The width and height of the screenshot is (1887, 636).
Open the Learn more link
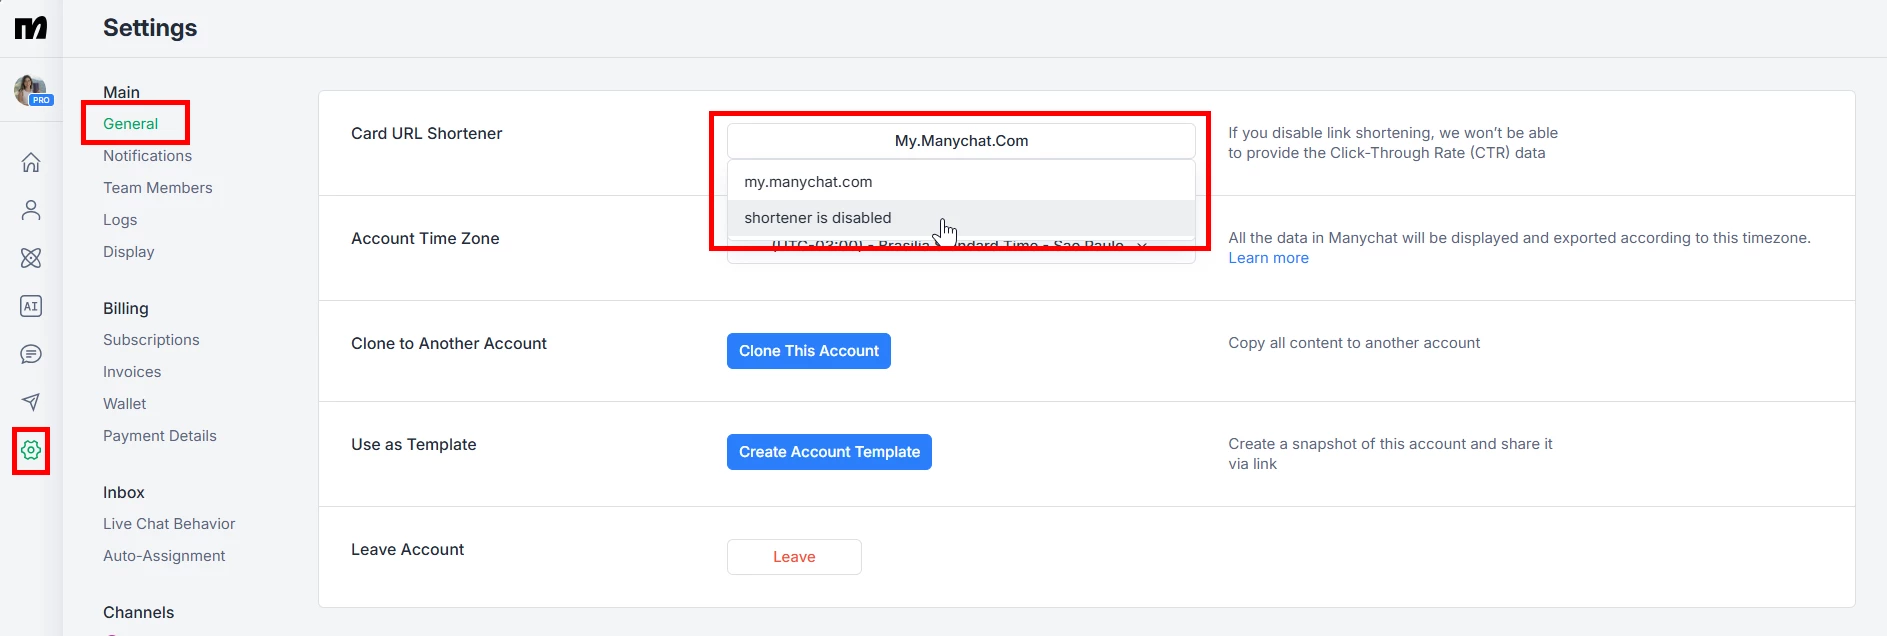pos(1268,258)
